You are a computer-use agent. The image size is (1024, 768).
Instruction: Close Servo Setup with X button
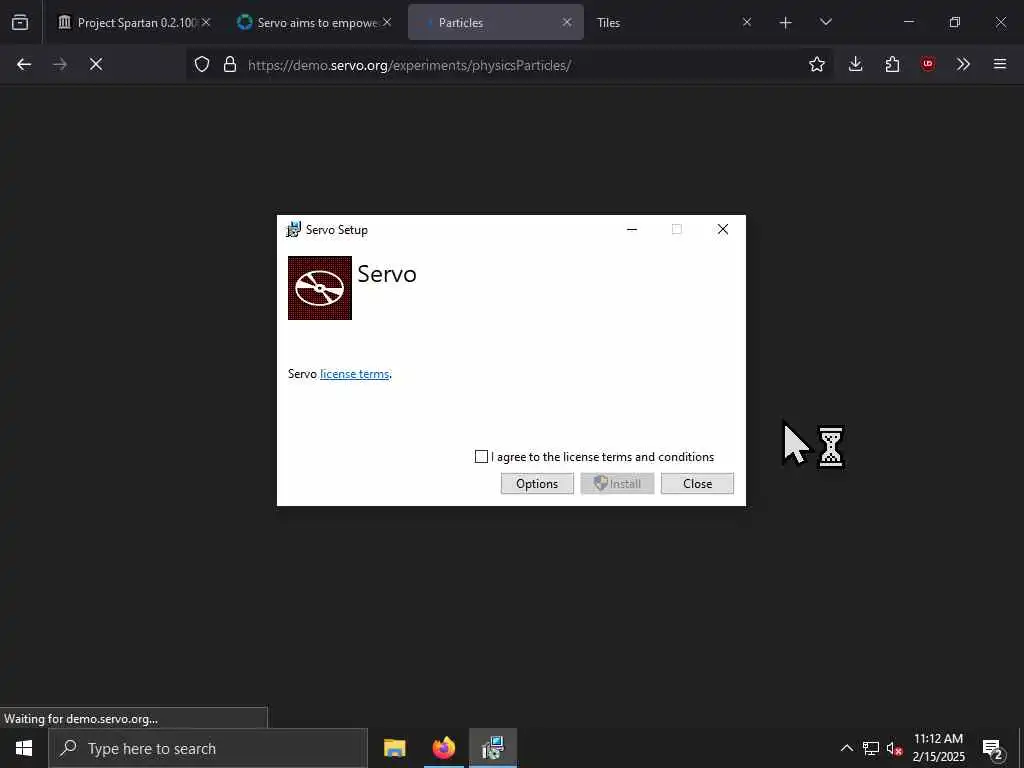click(x=723, y=229)
